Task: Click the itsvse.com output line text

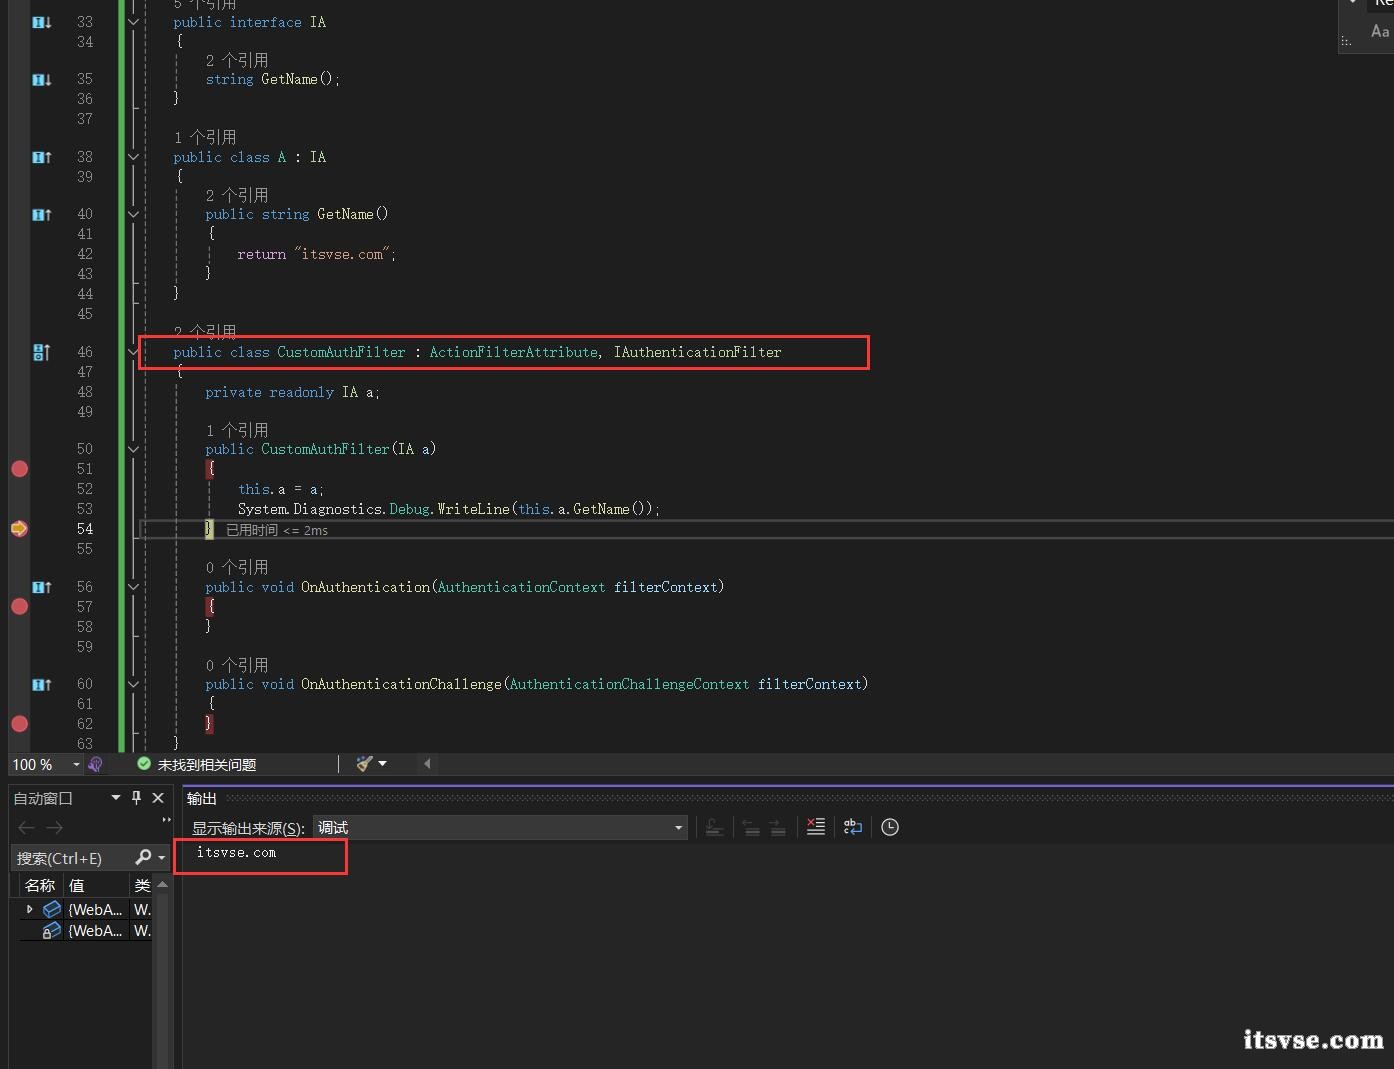Action: pos(236,852)
